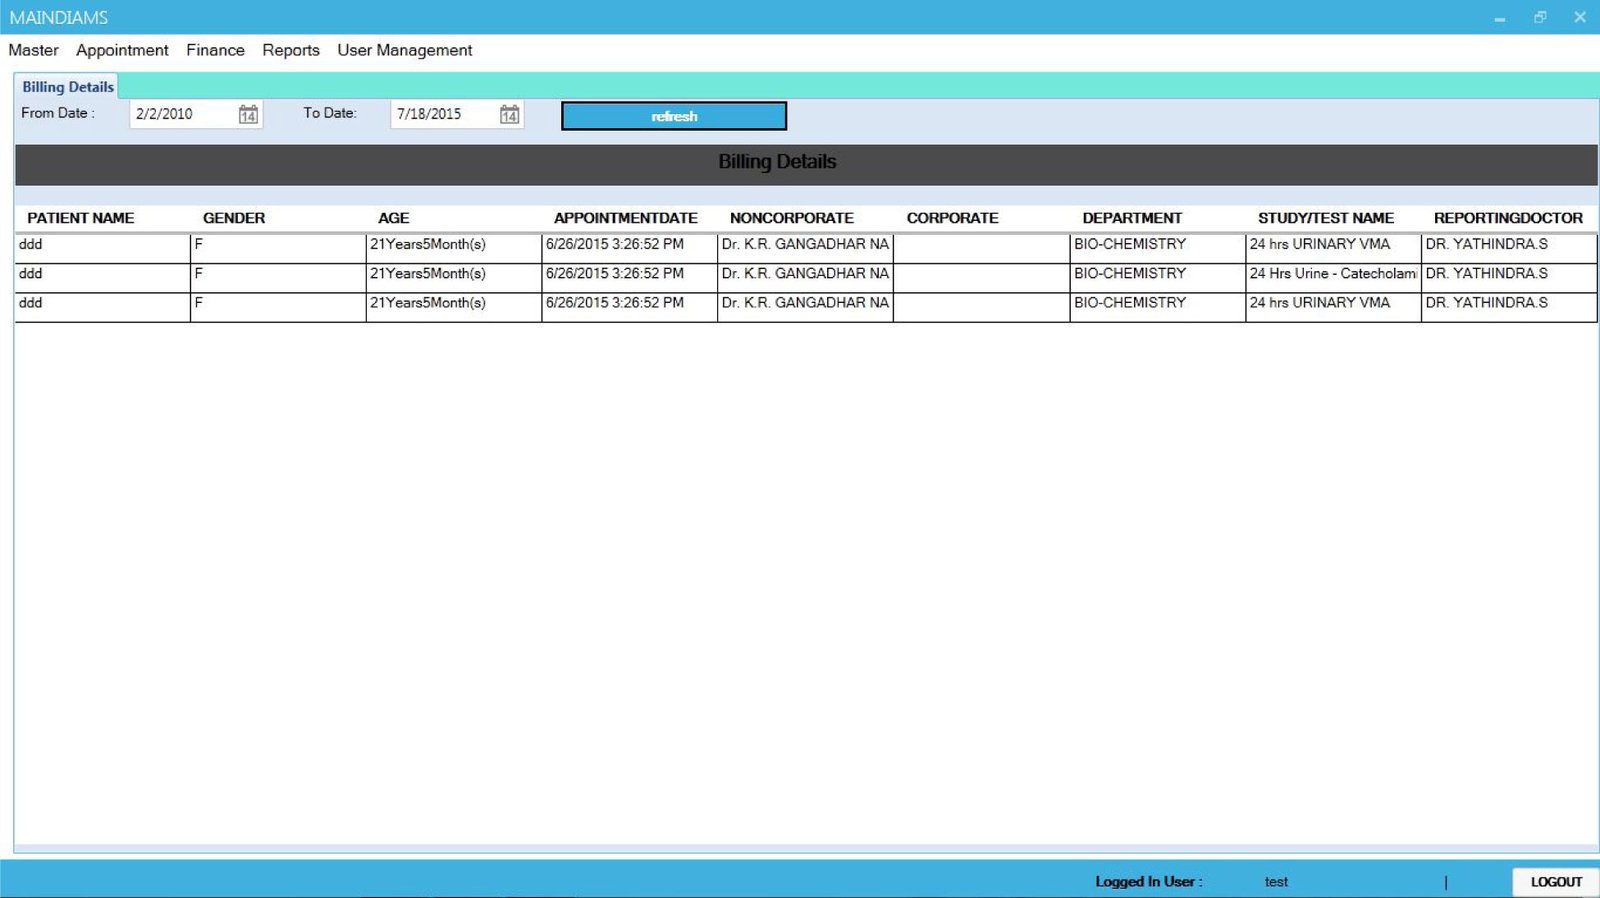This screenshot has height=898, width=1600.
Task: Click the From Date input field
Action: 182,114
